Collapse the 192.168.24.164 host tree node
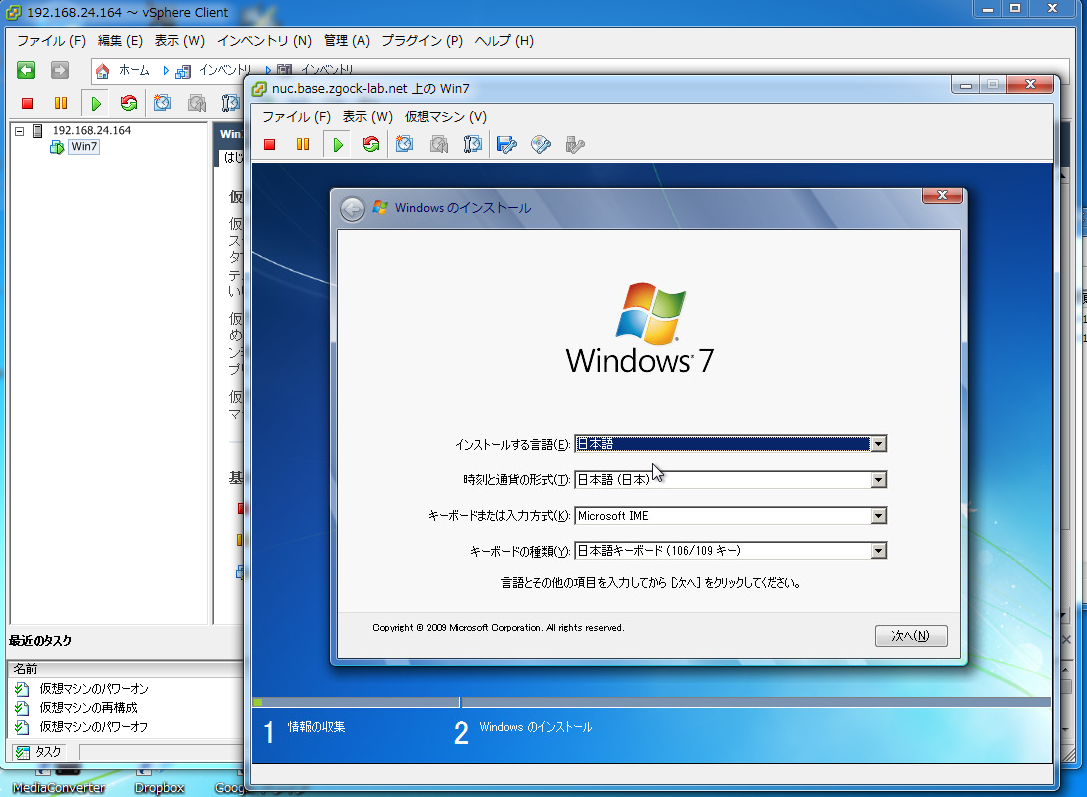The width and height of the screenshot is (1087, 797). coord(19,130)
